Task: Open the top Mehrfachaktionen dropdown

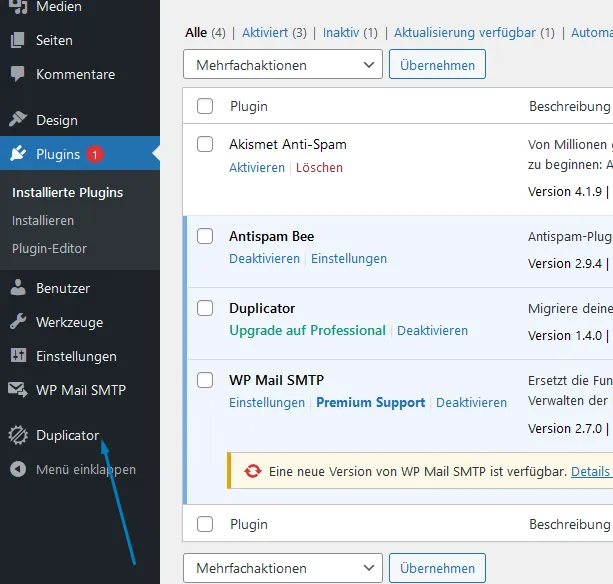Action: point(283,64)
